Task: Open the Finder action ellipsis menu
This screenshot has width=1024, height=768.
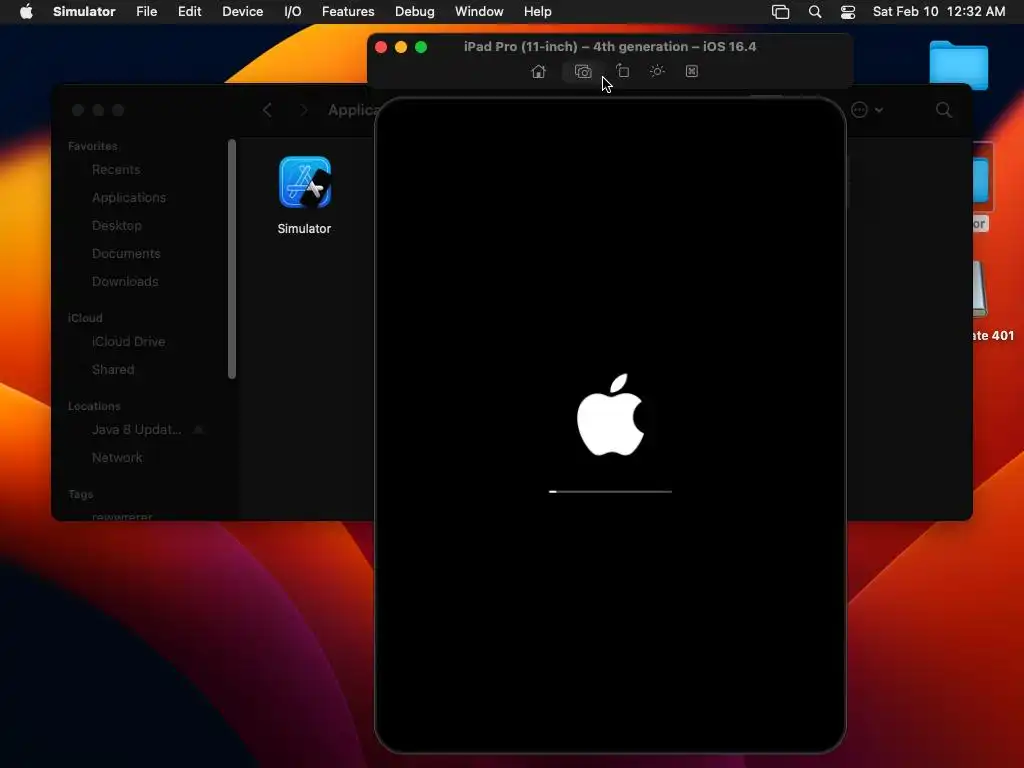Action: (867, 110)
